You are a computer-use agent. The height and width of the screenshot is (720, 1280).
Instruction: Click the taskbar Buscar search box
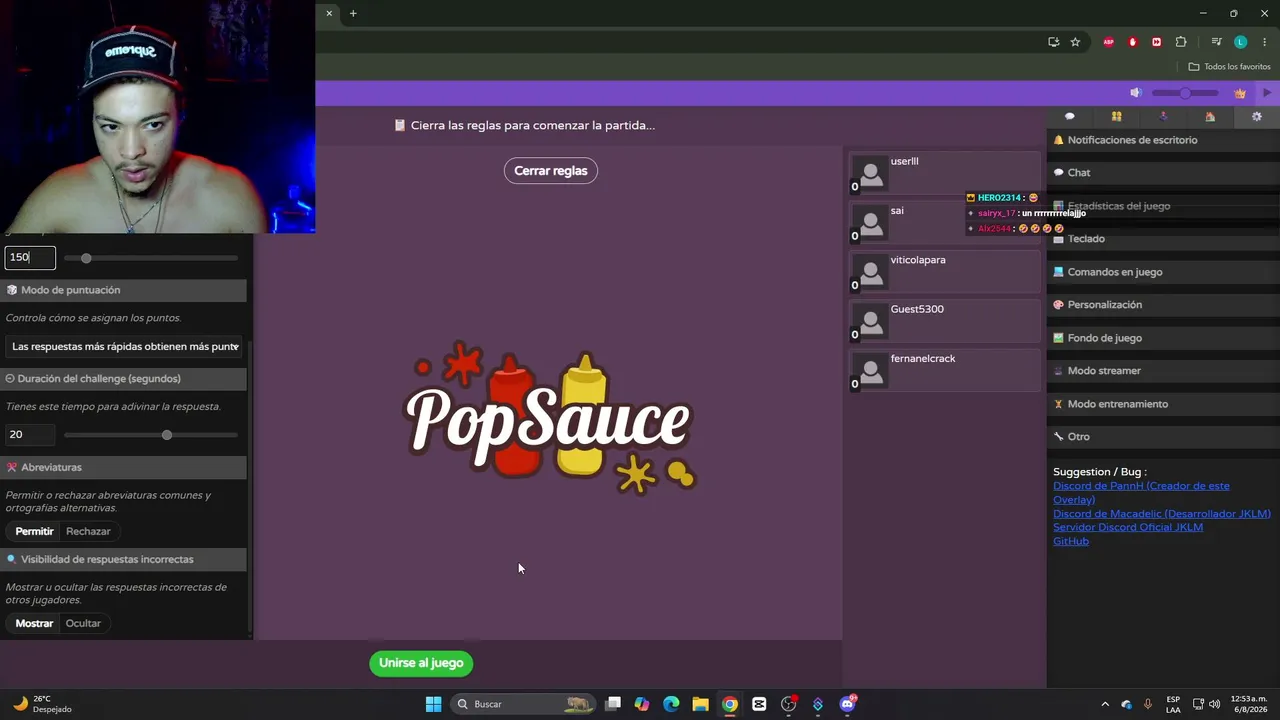[x=524, y=704]
